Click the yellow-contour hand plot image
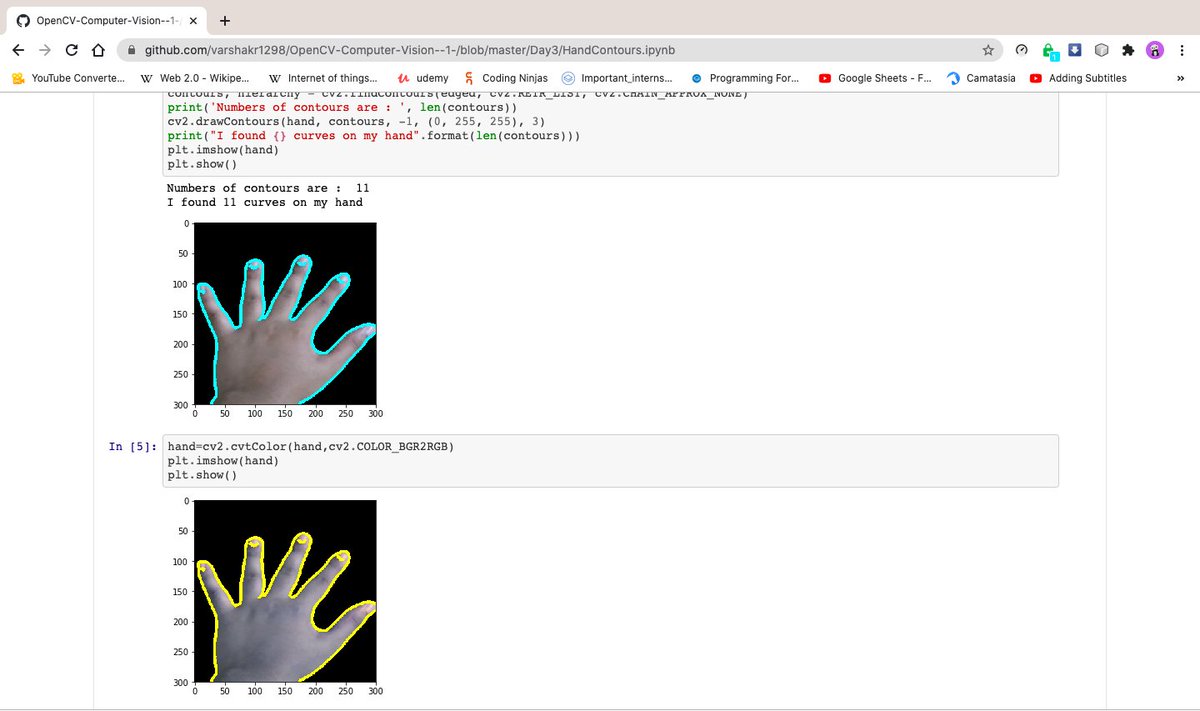 click(285, 592)
